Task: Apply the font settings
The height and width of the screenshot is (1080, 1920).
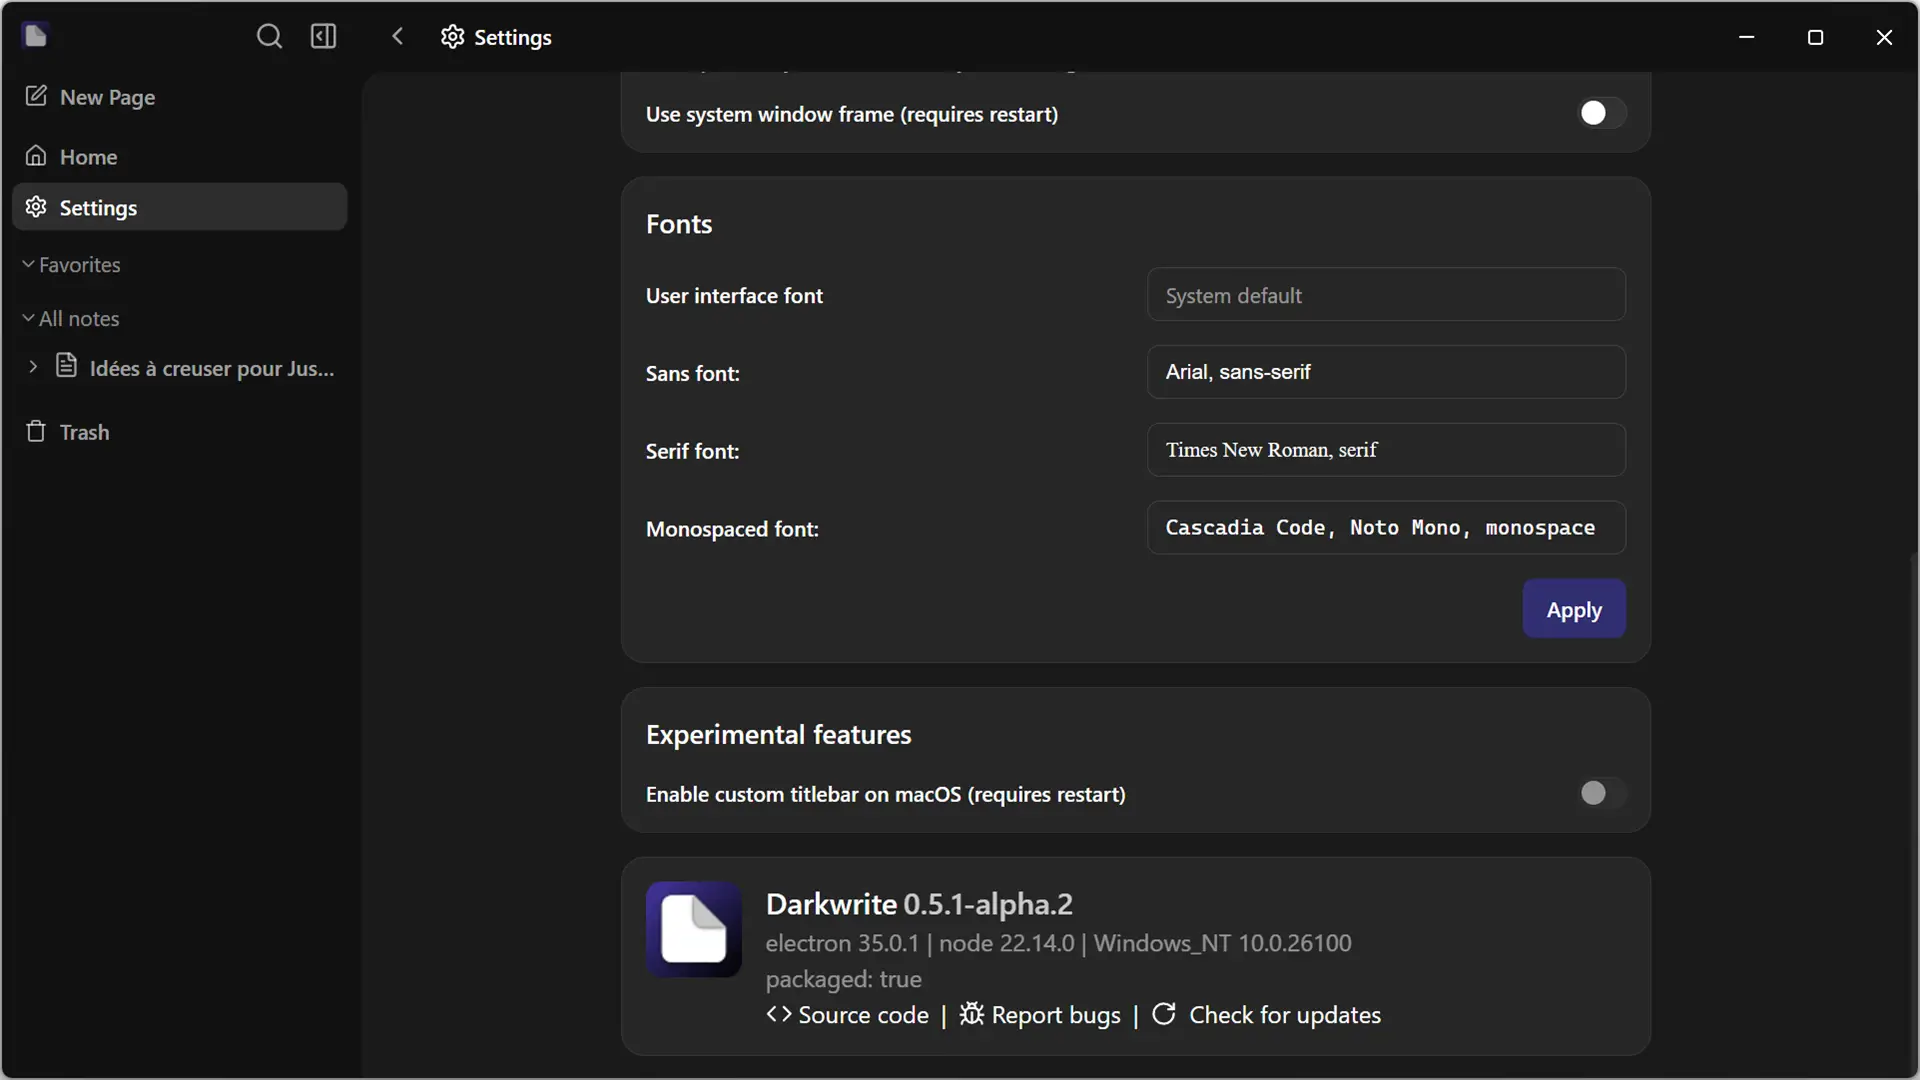Action: [1574, 609]
